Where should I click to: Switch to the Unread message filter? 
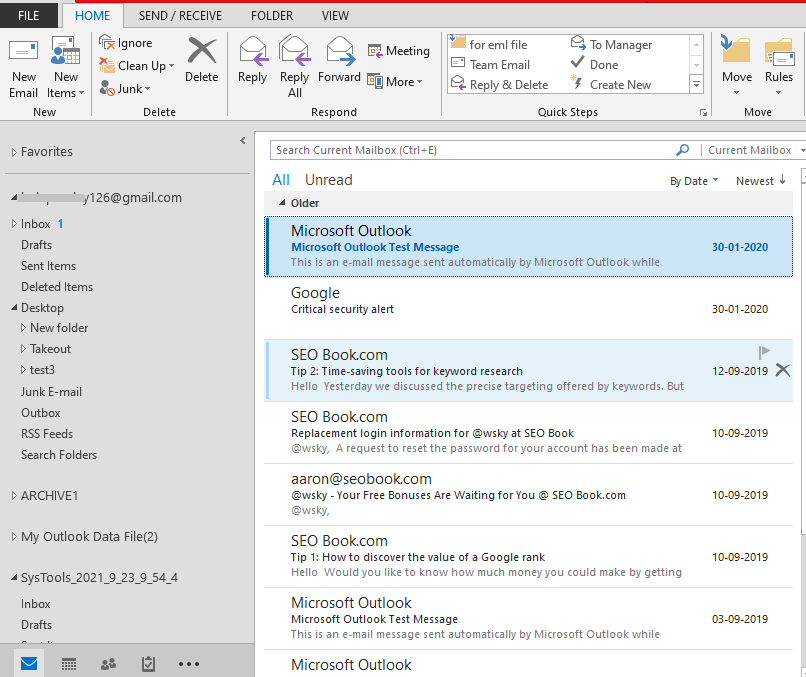tap(328, 179)
